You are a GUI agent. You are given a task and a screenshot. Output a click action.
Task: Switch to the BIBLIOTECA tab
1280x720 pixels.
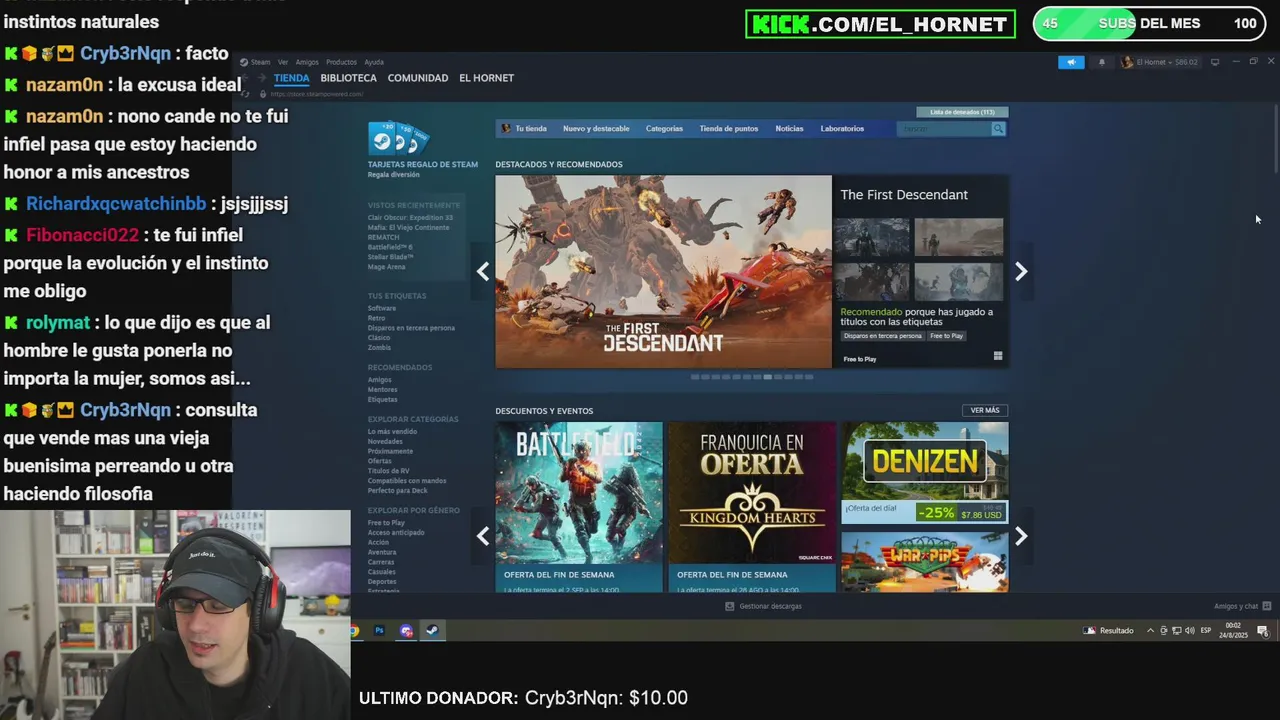pos(349,78)
